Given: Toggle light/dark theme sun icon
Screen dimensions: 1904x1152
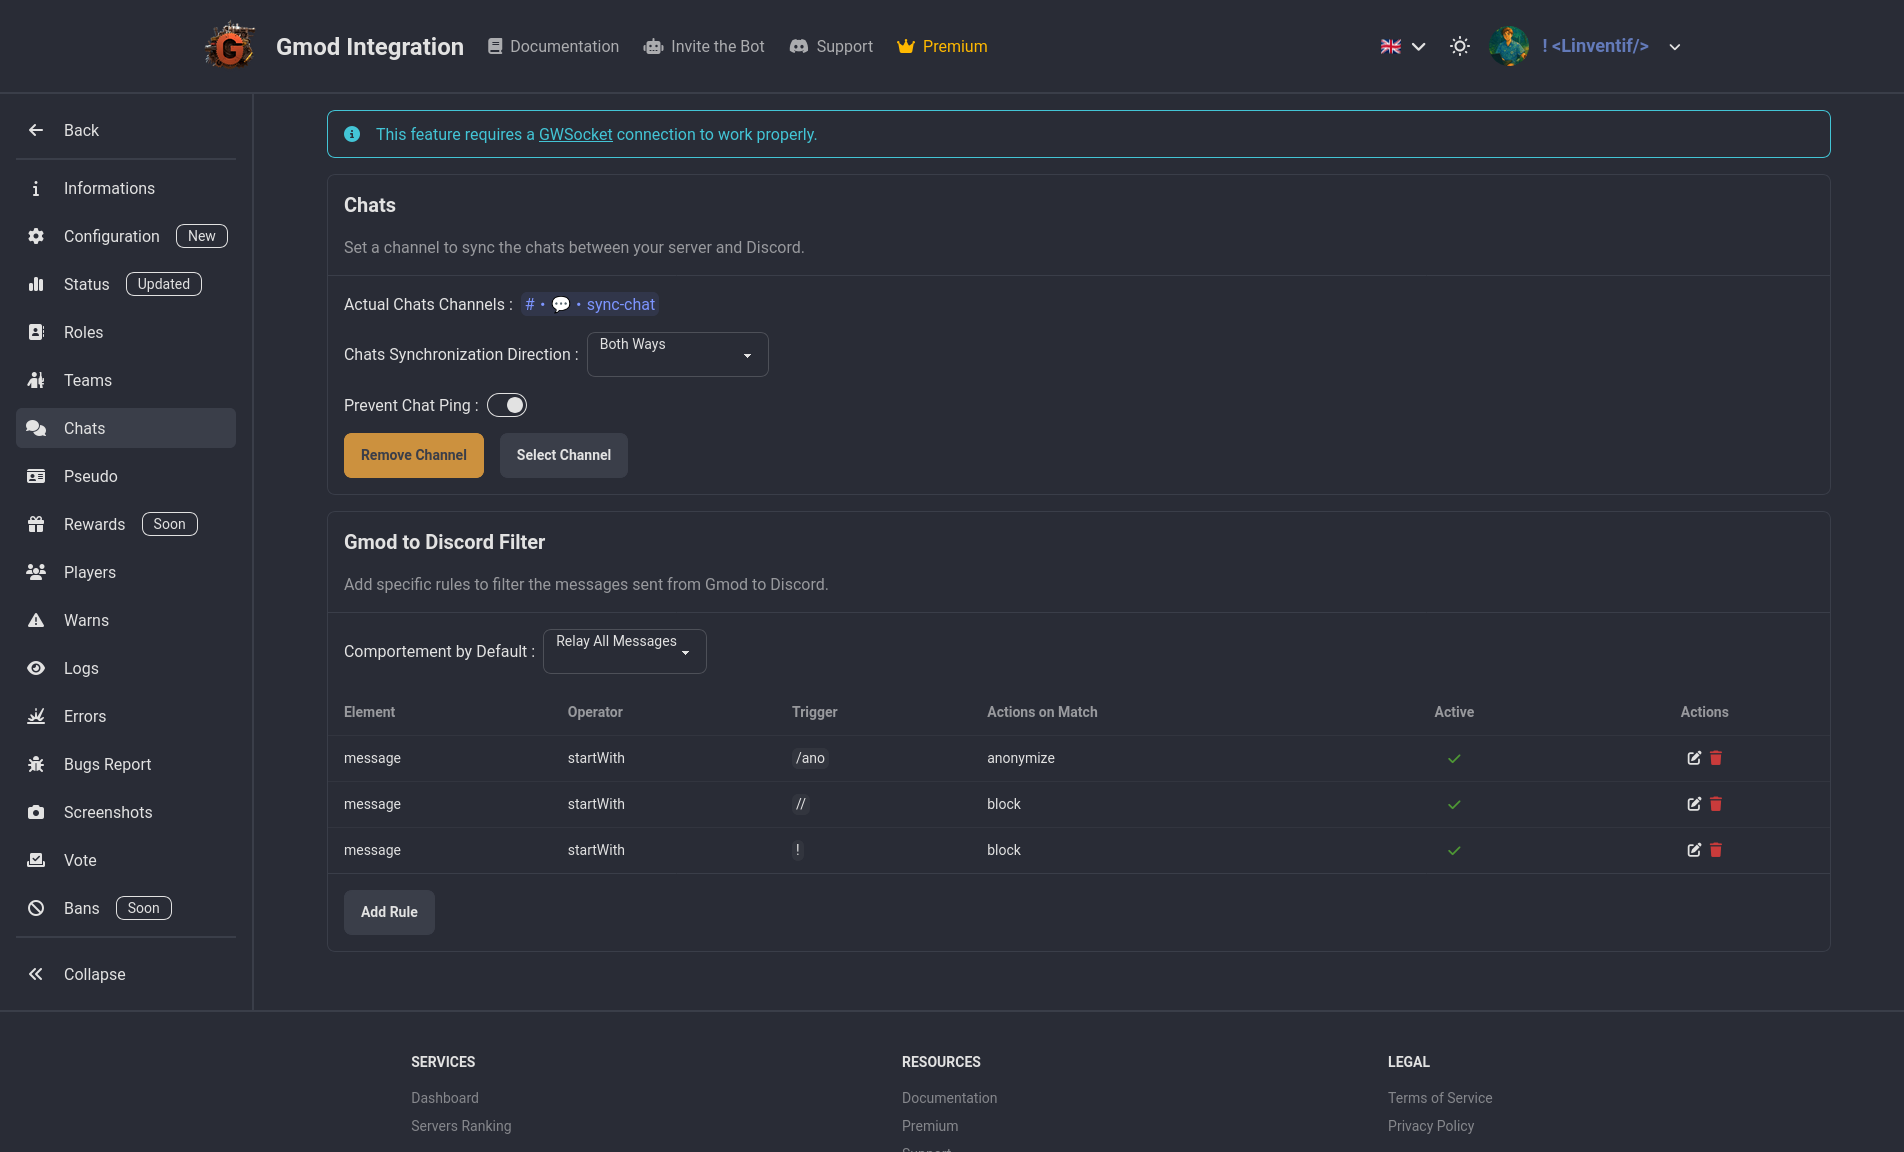Looking at the screenshot, I should (x=1460, y=47).
